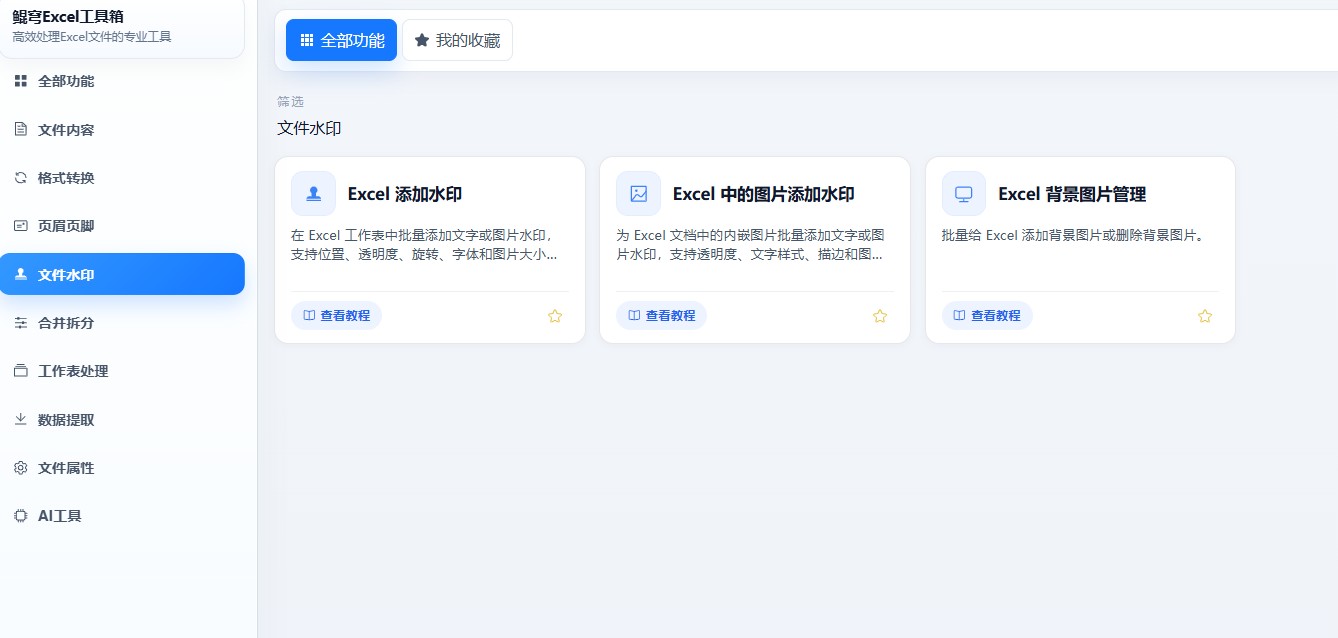
Task: Go to 数据提取 in sidebar
Action: [x=122, y=419]
